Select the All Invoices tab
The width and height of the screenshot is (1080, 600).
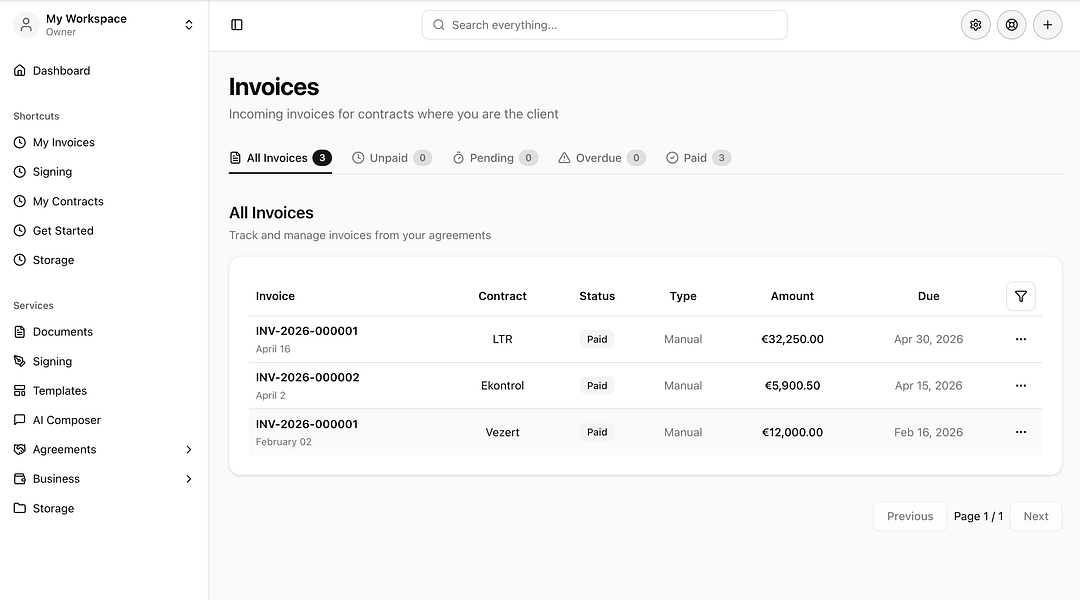[x=280, y=158]
